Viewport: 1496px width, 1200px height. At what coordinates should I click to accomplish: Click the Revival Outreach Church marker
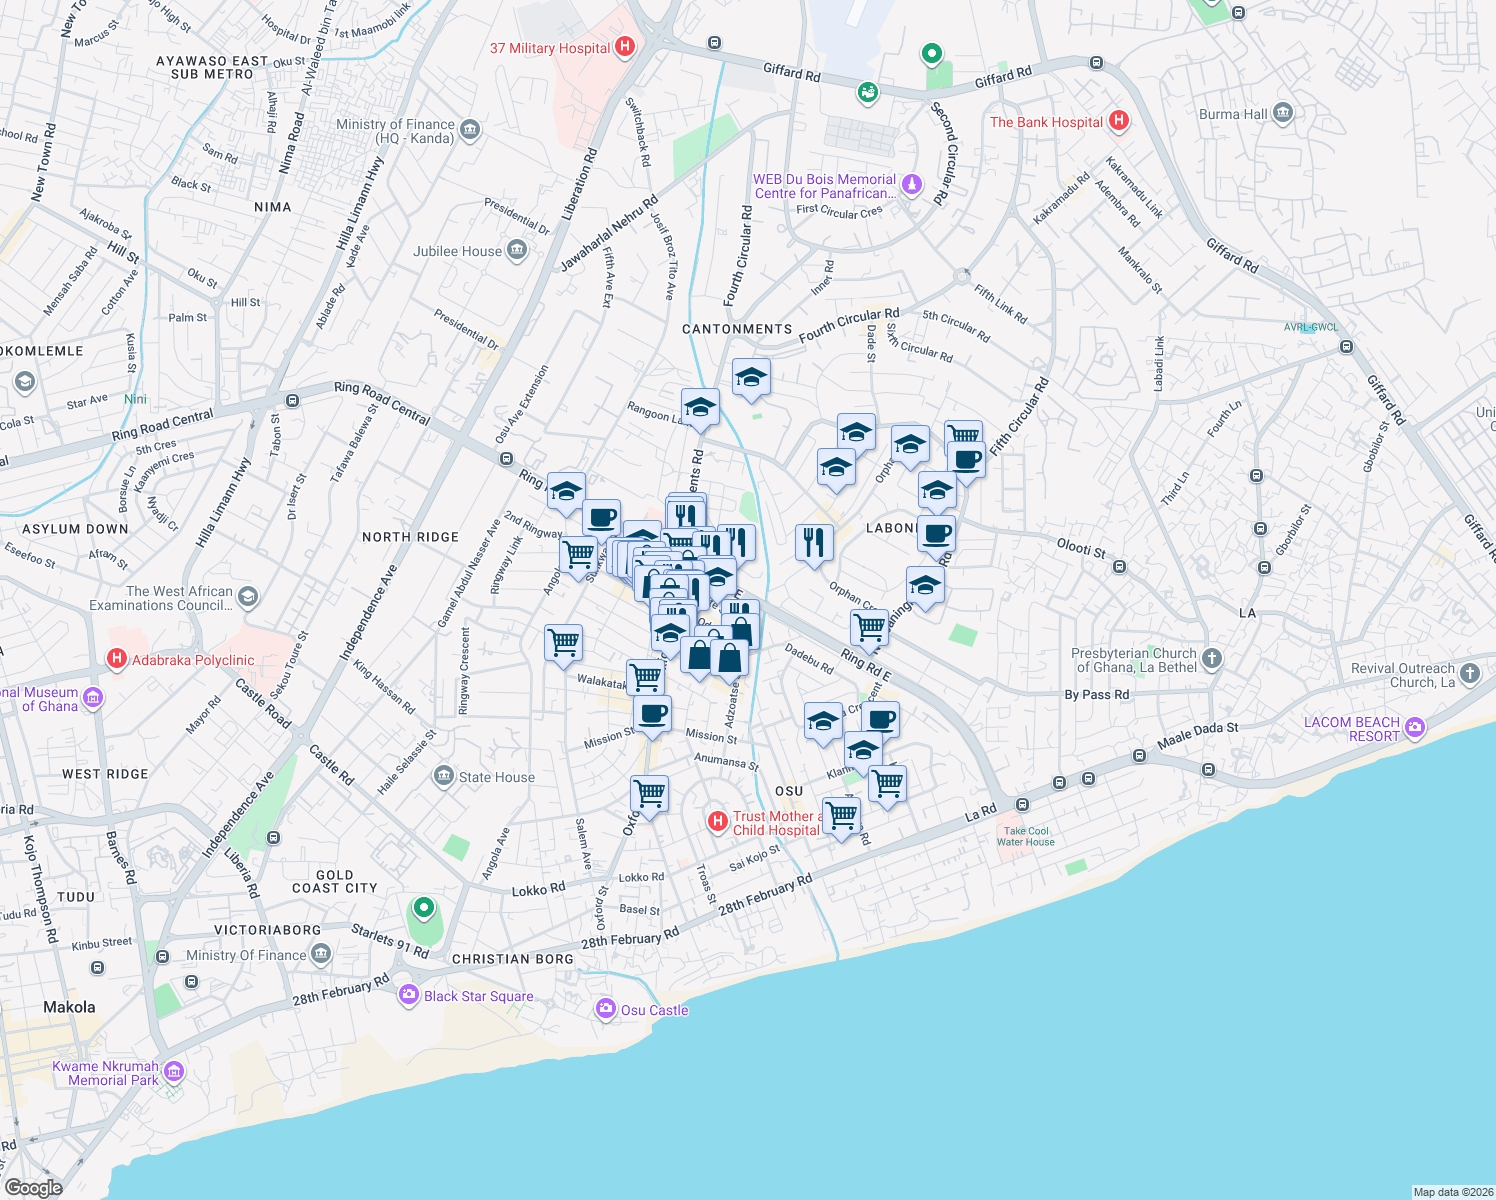pos(1469,673)
